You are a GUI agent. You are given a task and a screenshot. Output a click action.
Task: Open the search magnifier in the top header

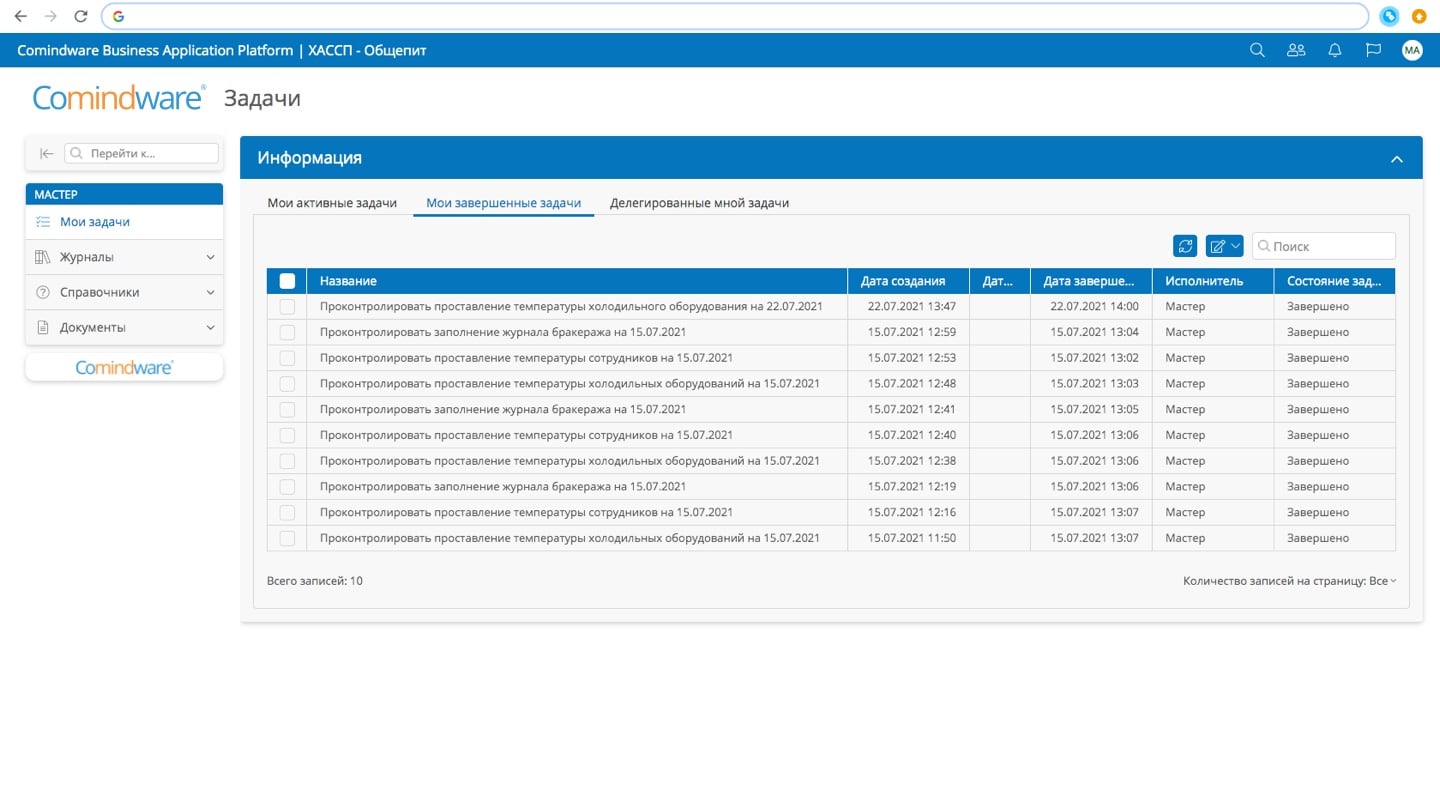(x=1257, y=50)
